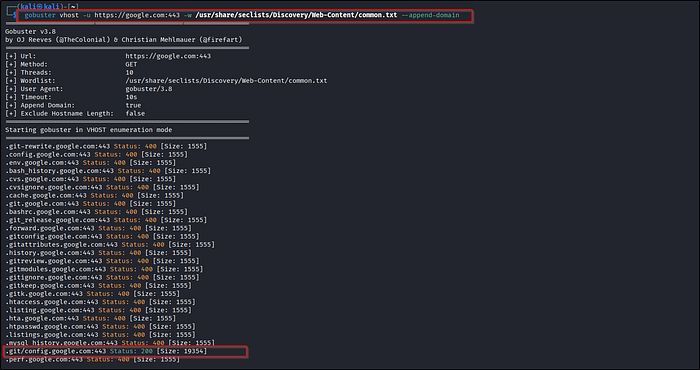This screenshot has height=370, width=700.
Task: Click Size: 1555 on the .gitattributes row
Action: (191, 245)
